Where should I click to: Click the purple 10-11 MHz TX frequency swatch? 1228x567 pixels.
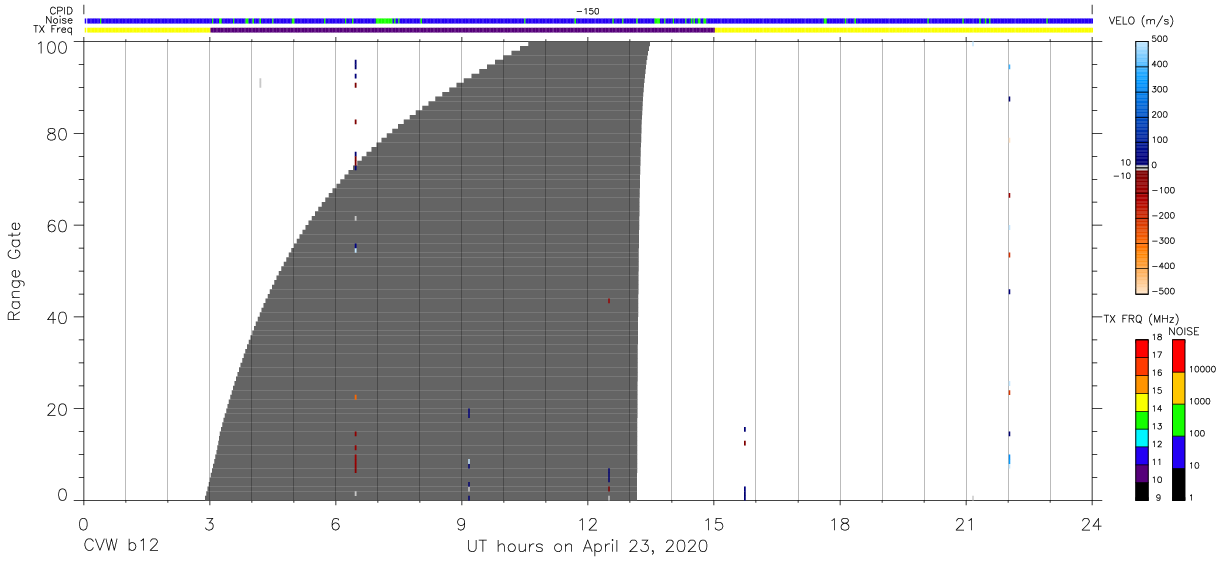click(x=1142, y=472)
